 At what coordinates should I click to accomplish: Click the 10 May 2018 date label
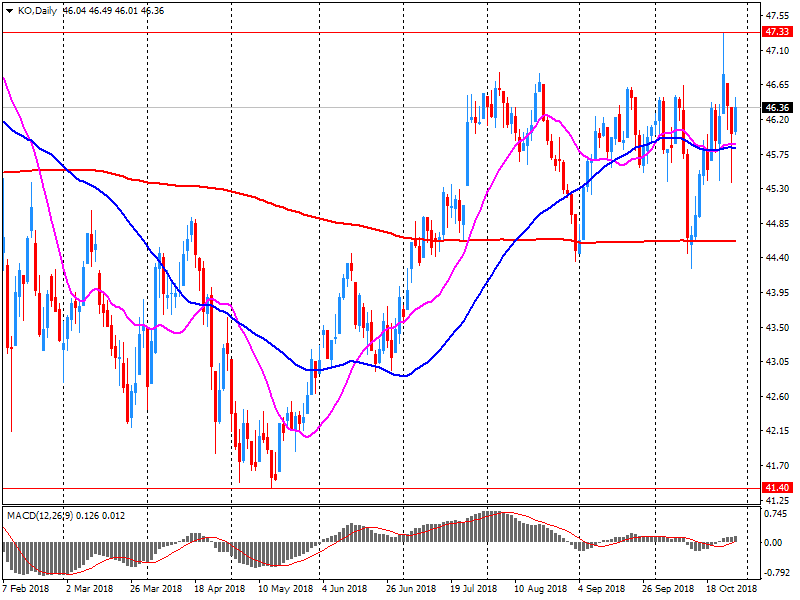285,589
